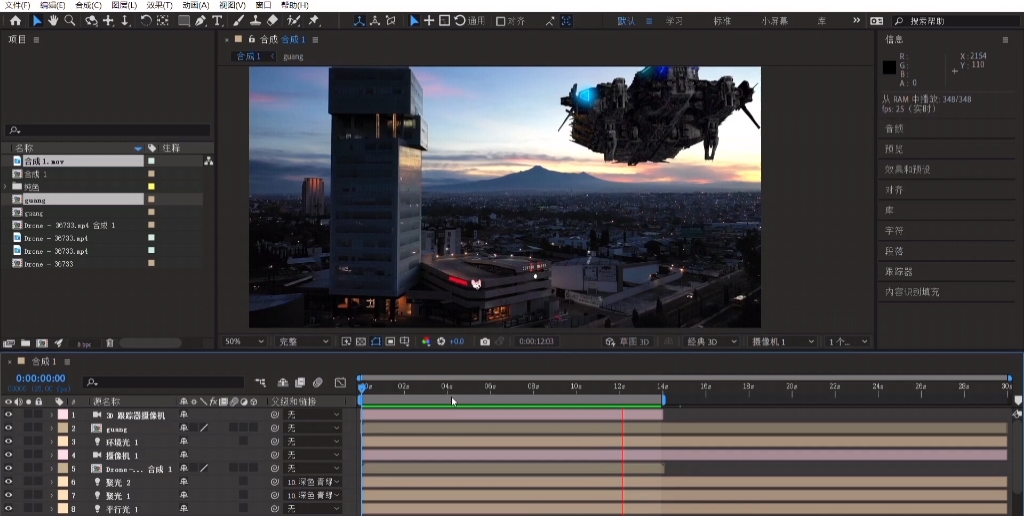Open the 完整 resolution dropdown

point(302,341)
